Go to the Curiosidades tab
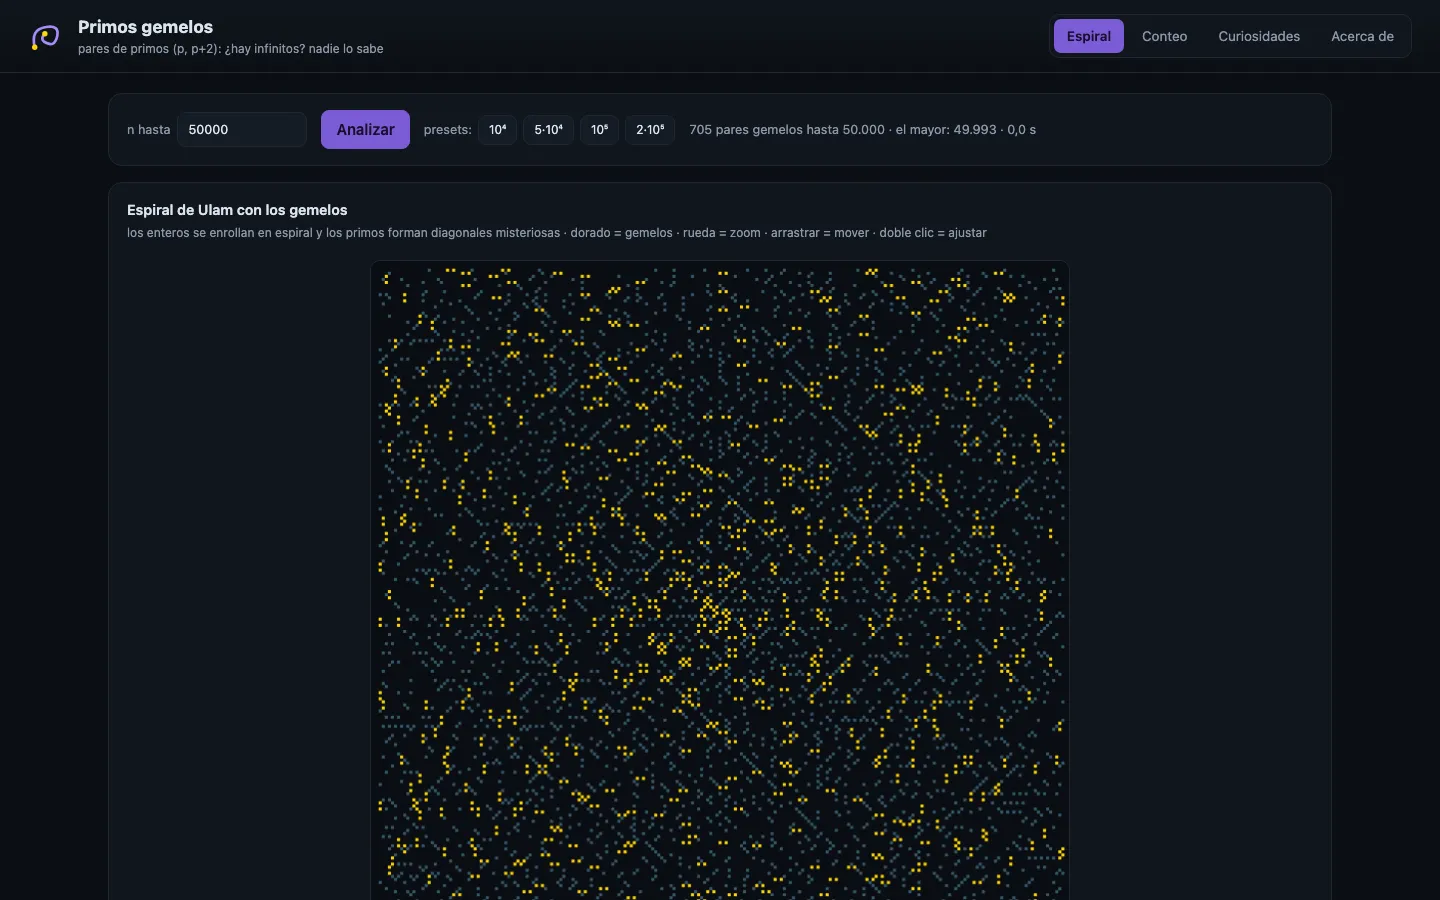1440x900 pixels. [x=1259, y=36]
